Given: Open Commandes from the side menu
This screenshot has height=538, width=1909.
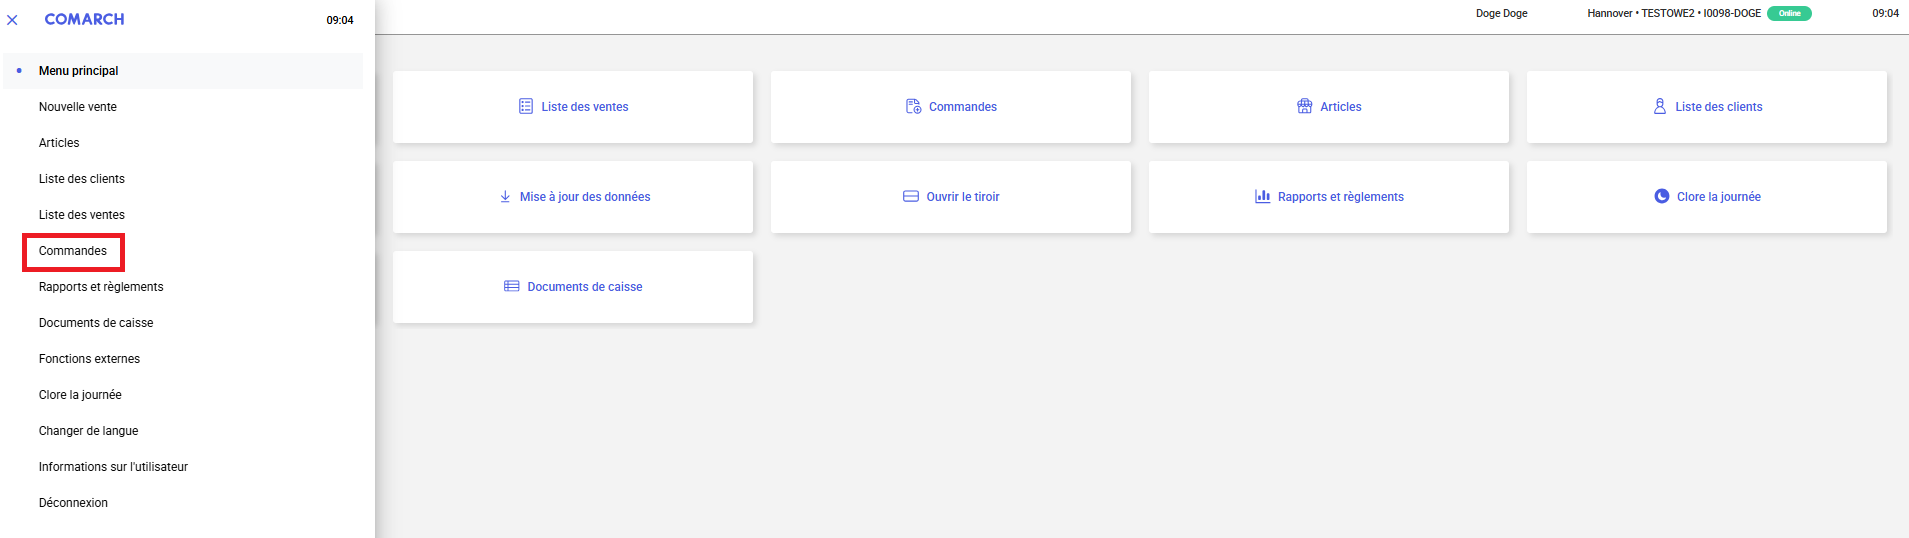Looking at the screenshot, I should 73,251.
